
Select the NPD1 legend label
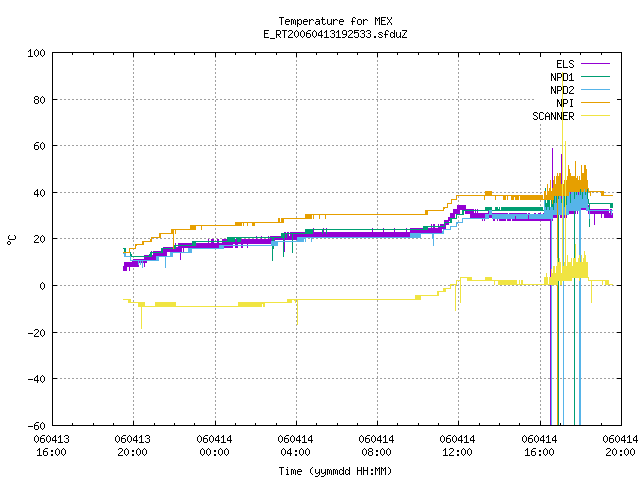(x=562, y=77)
